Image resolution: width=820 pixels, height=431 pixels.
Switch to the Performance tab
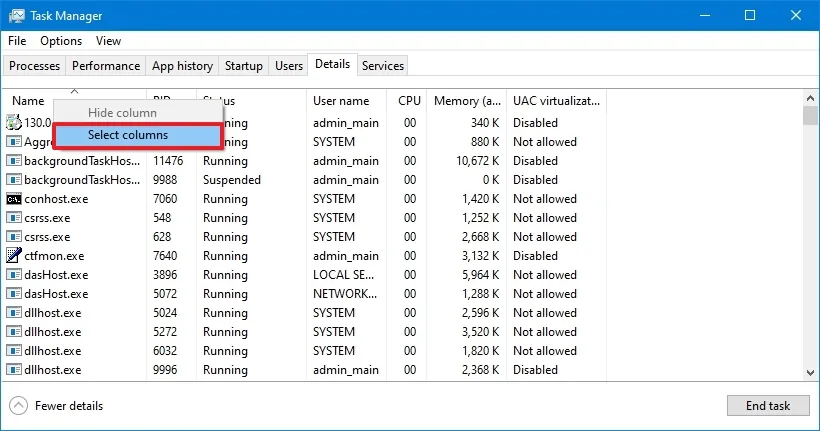(106, 66)
